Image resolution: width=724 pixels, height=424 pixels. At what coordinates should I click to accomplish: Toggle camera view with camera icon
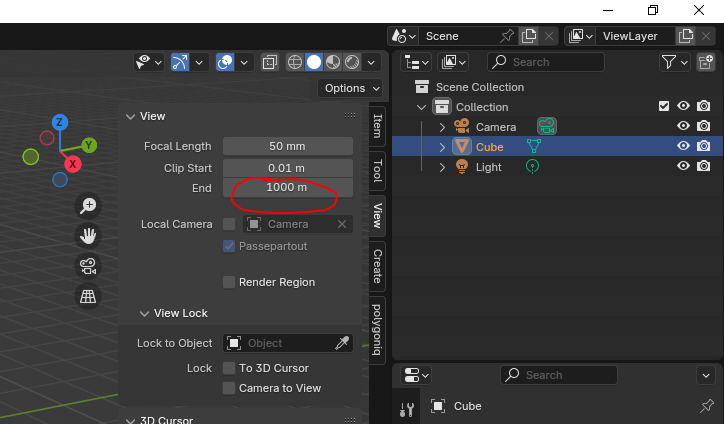tap(89, 266)
